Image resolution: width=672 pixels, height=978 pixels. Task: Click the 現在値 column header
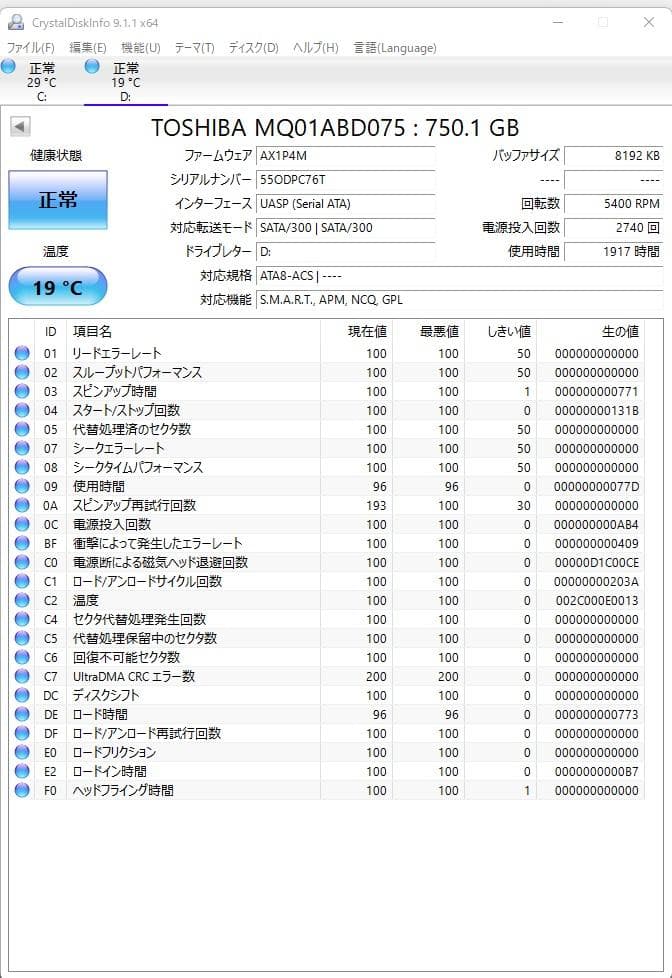click(356, 331)
